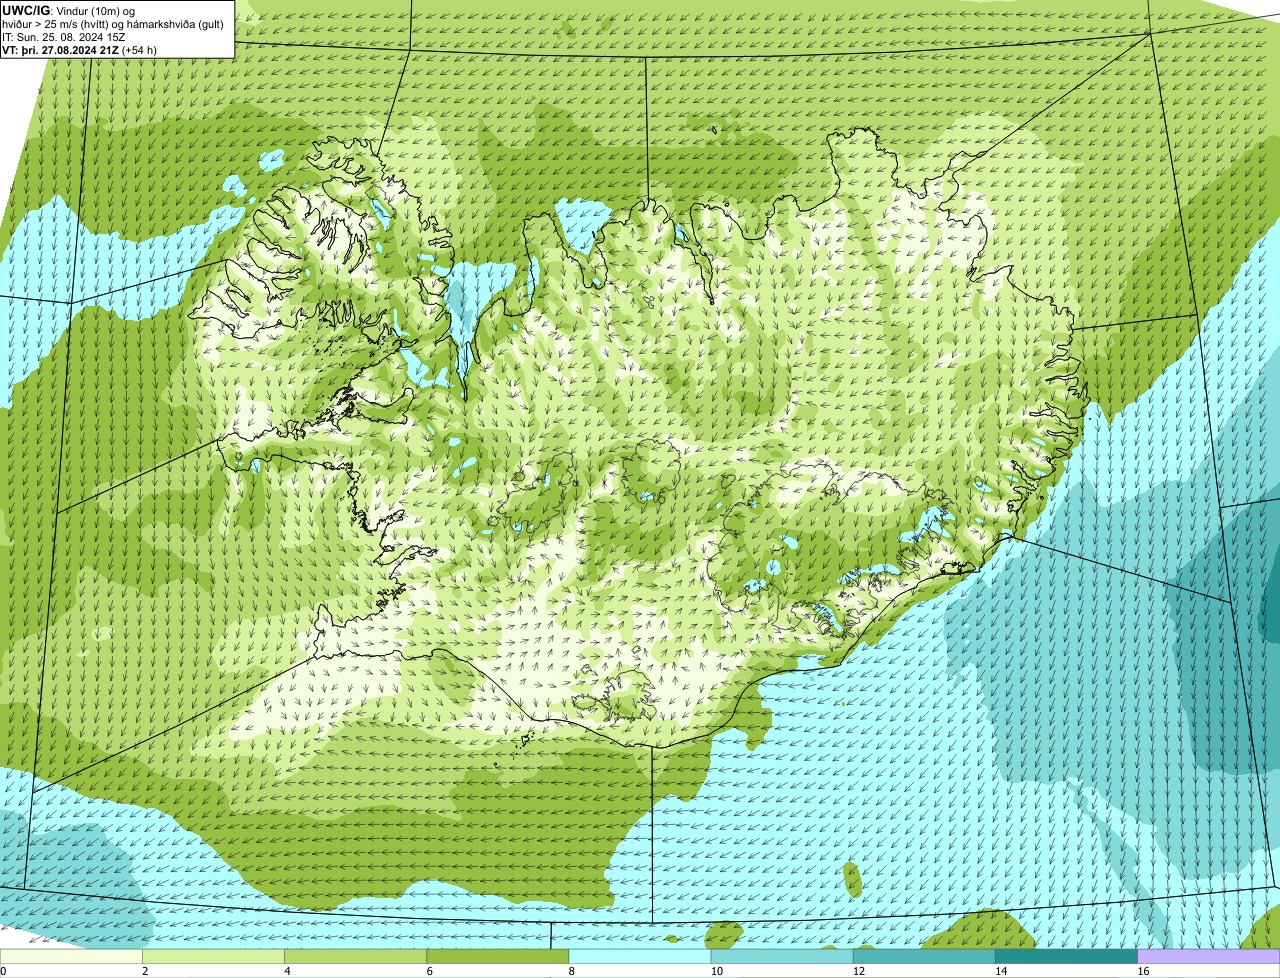The height and width of the screenshot is (978, 1280).
Task: Select the pale cyan 8–10 m/s legend swatch
Action: click(640, 956)
